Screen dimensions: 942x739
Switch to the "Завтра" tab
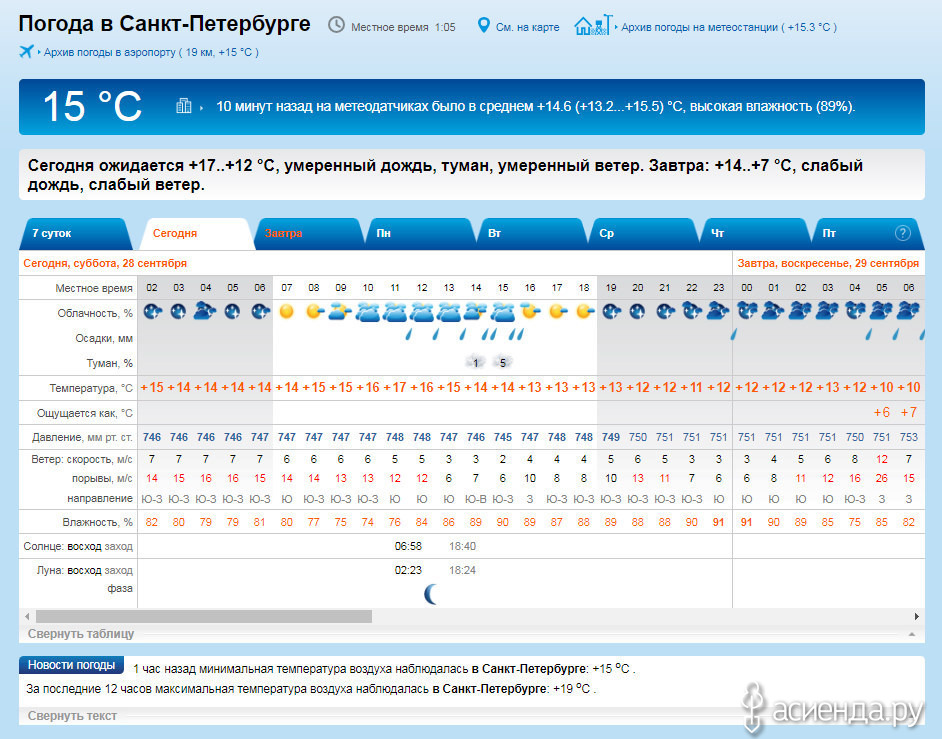tap(309, 233)
